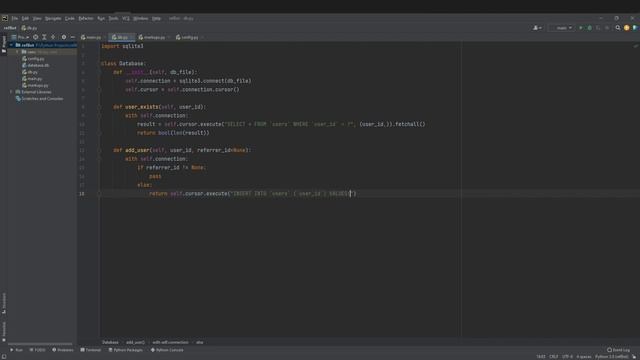Expand External Libraries node

(x=11, y=92)
